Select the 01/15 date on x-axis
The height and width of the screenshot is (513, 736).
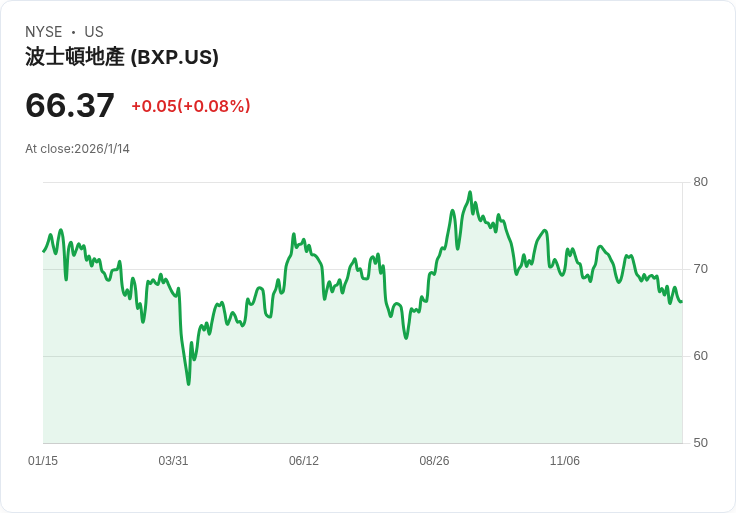[x=43, y=461]
